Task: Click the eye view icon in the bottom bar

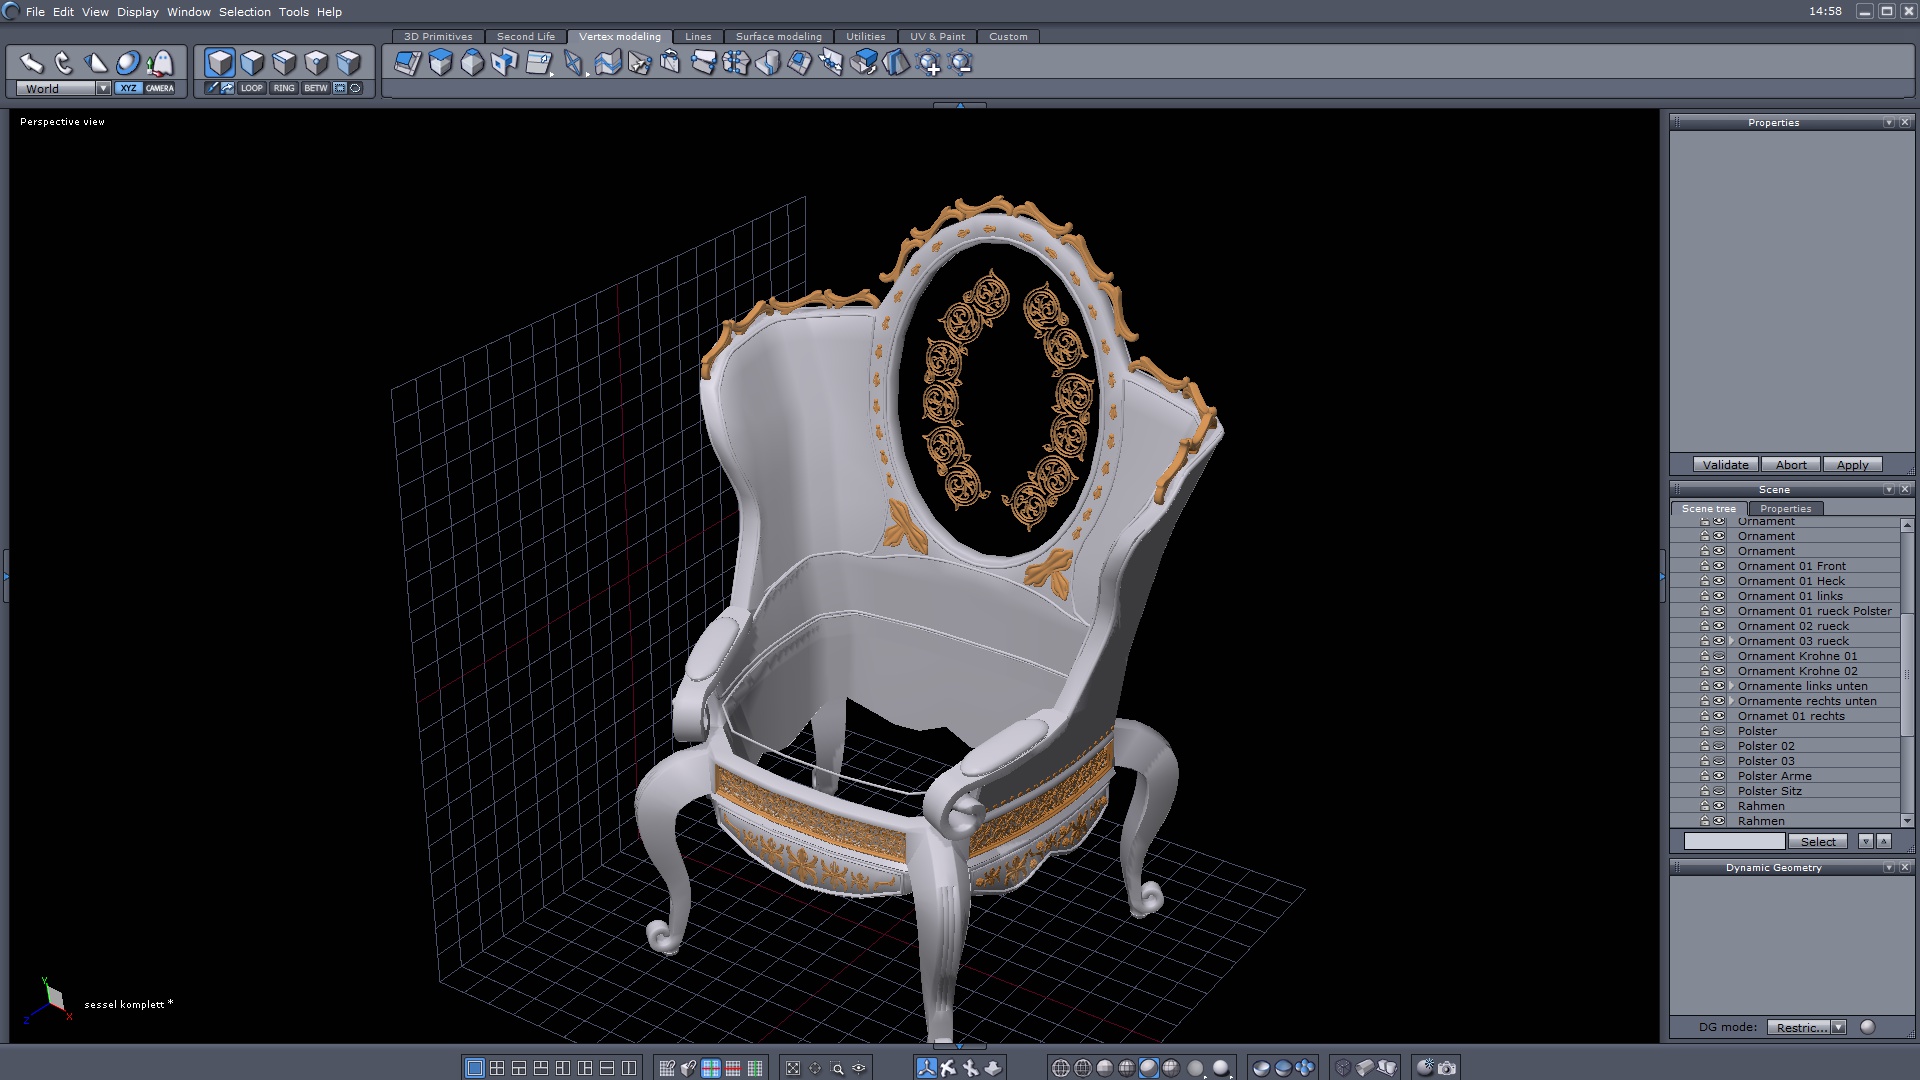Action: 859,1068
